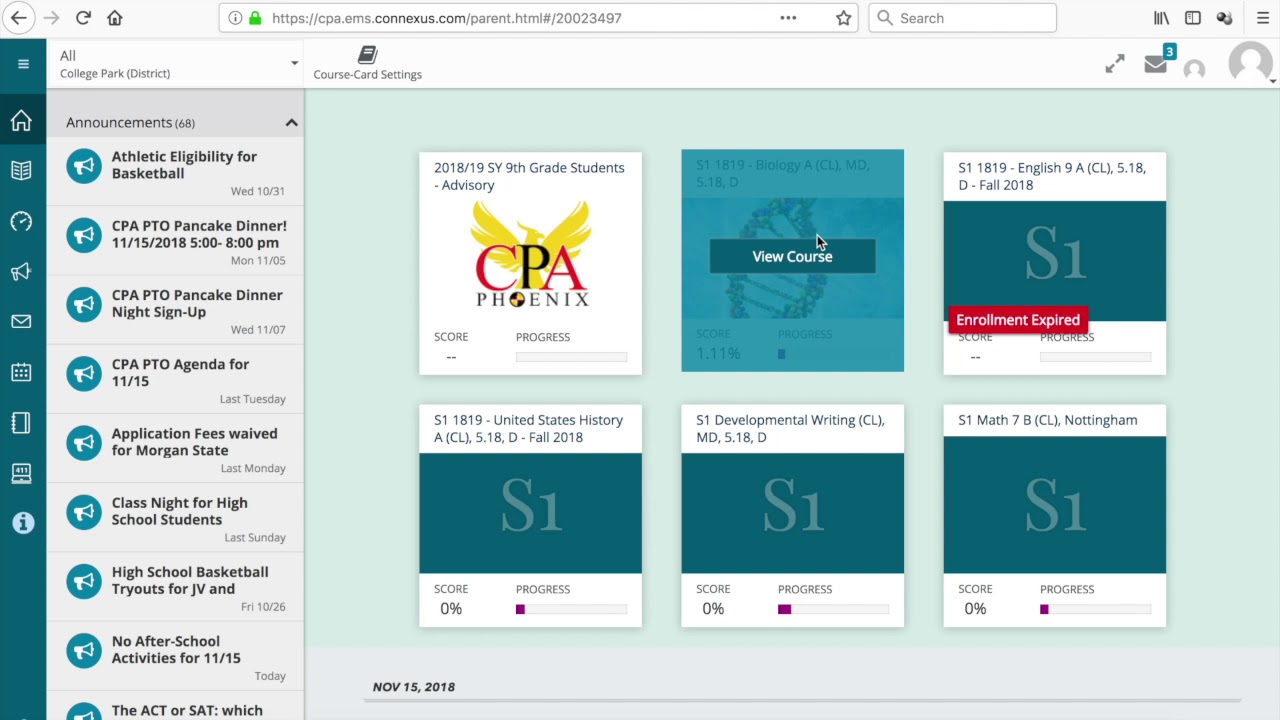Image resolution: width=1280 pixels, height=720 pixels.
Task: Open Course-Card Settings
Action: pos(367,64)
